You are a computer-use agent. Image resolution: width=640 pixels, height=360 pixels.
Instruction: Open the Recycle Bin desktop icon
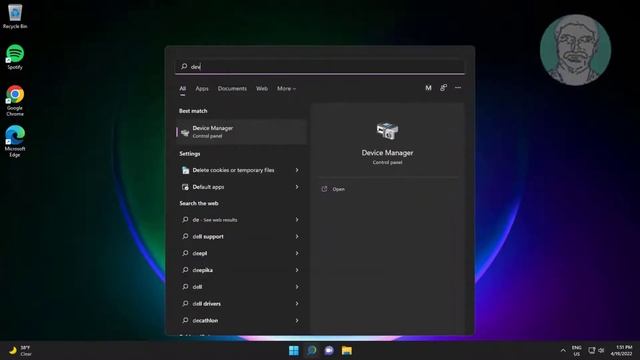(x=15, y=16)
